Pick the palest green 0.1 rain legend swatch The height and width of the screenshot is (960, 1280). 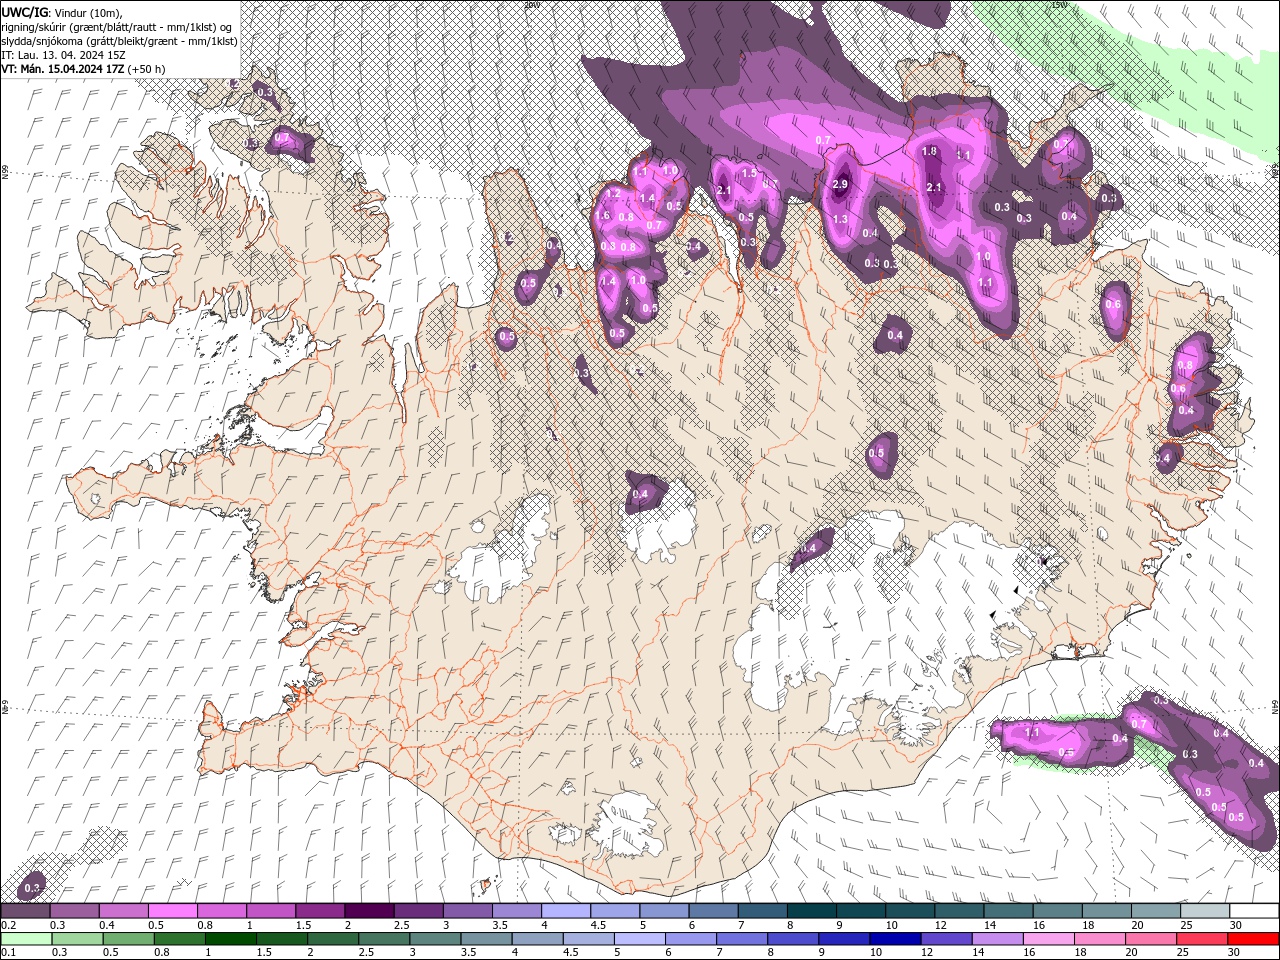click(26, 939)
